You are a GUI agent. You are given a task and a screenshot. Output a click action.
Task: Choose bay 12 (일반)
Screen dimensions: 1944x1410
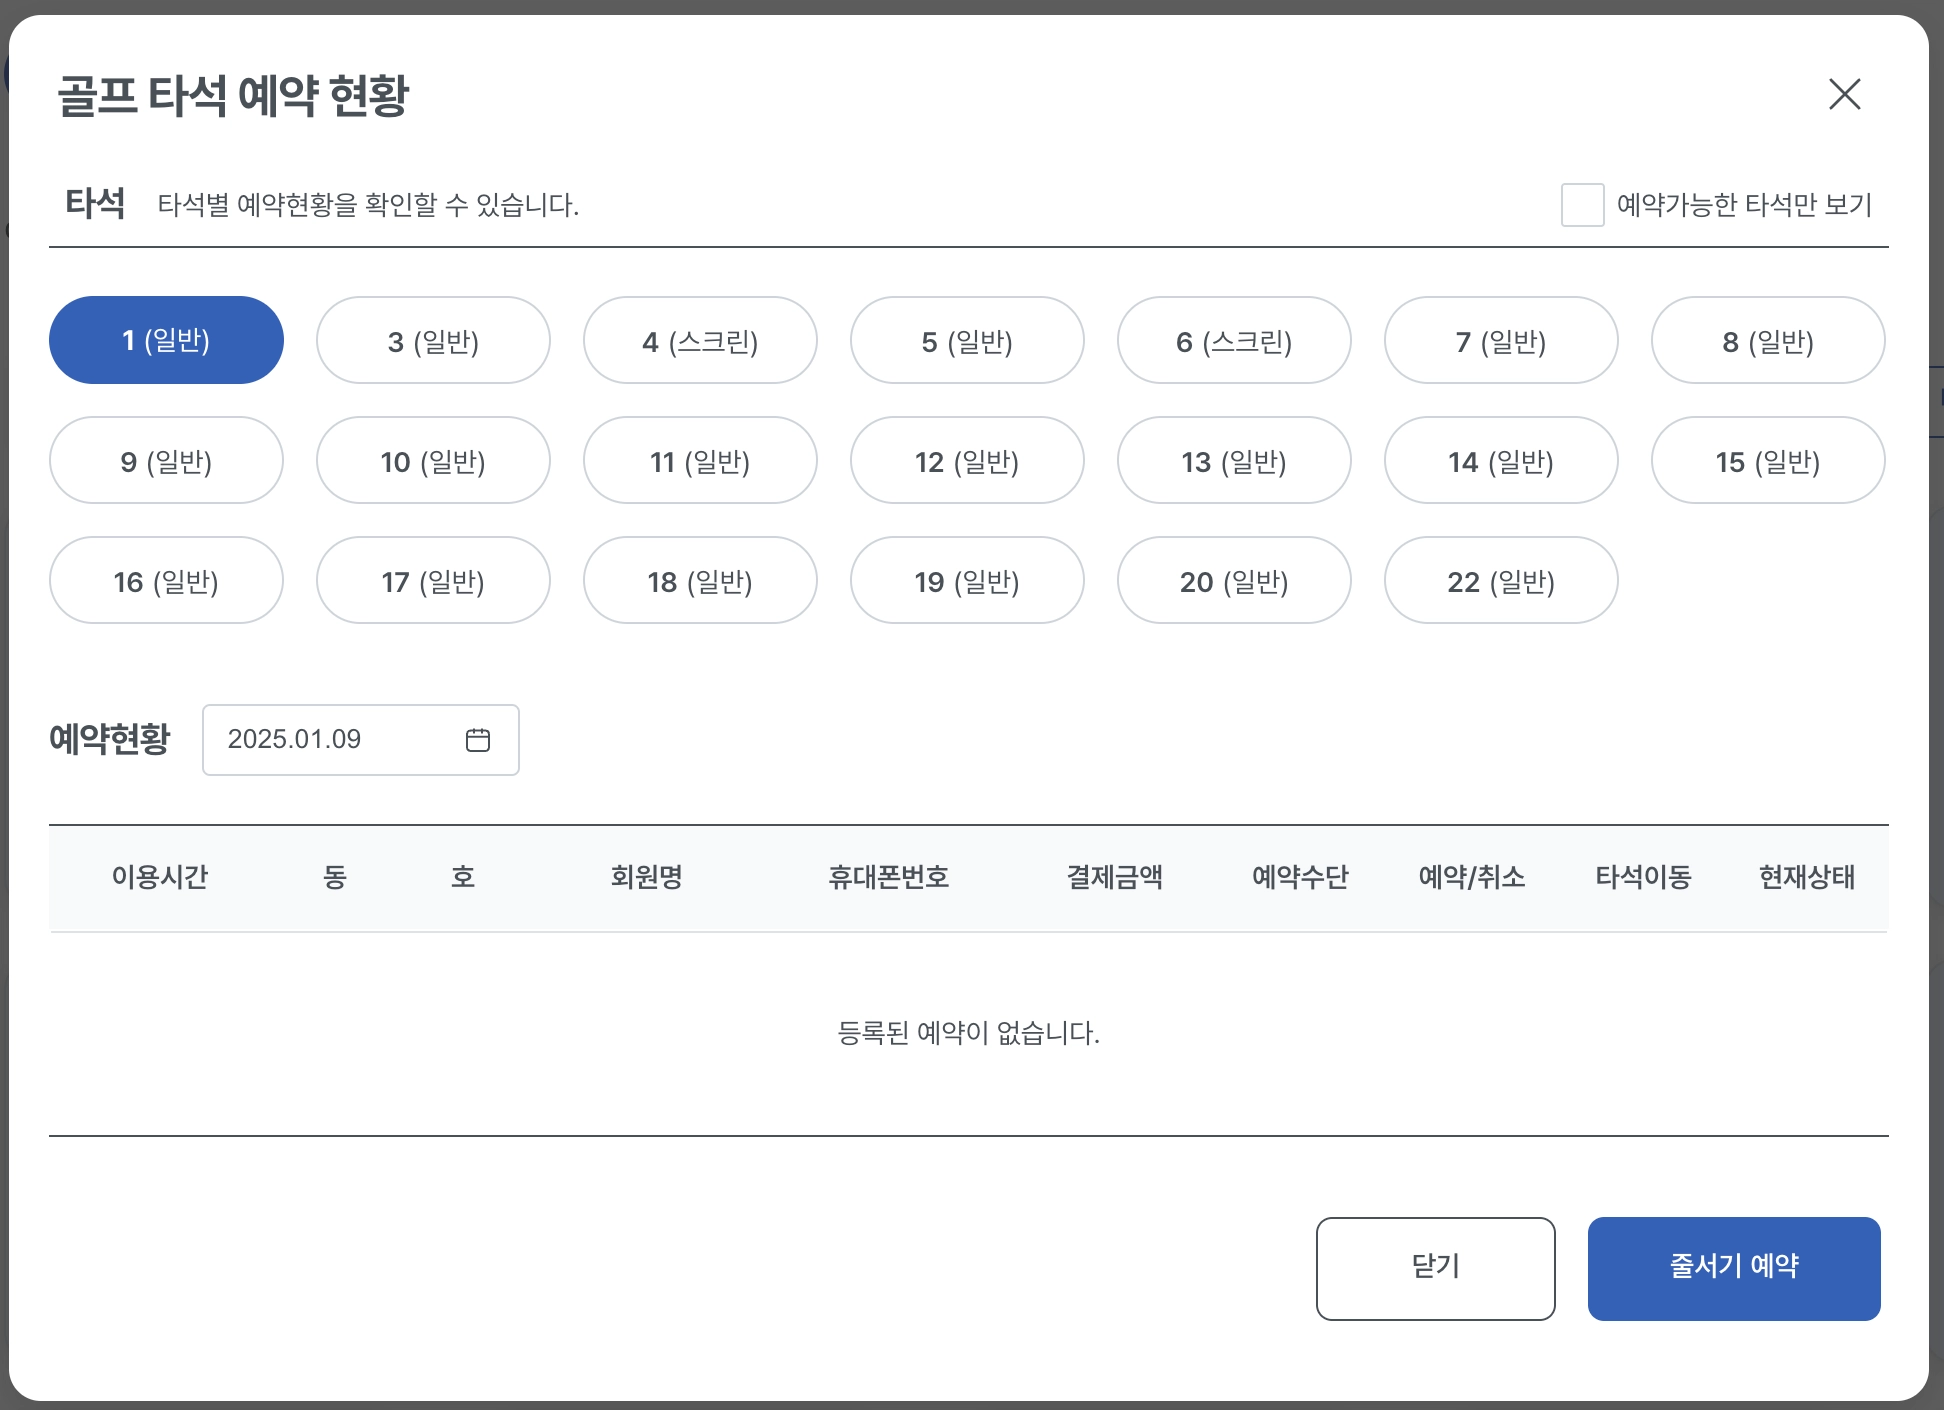click(x=967, y=461)
